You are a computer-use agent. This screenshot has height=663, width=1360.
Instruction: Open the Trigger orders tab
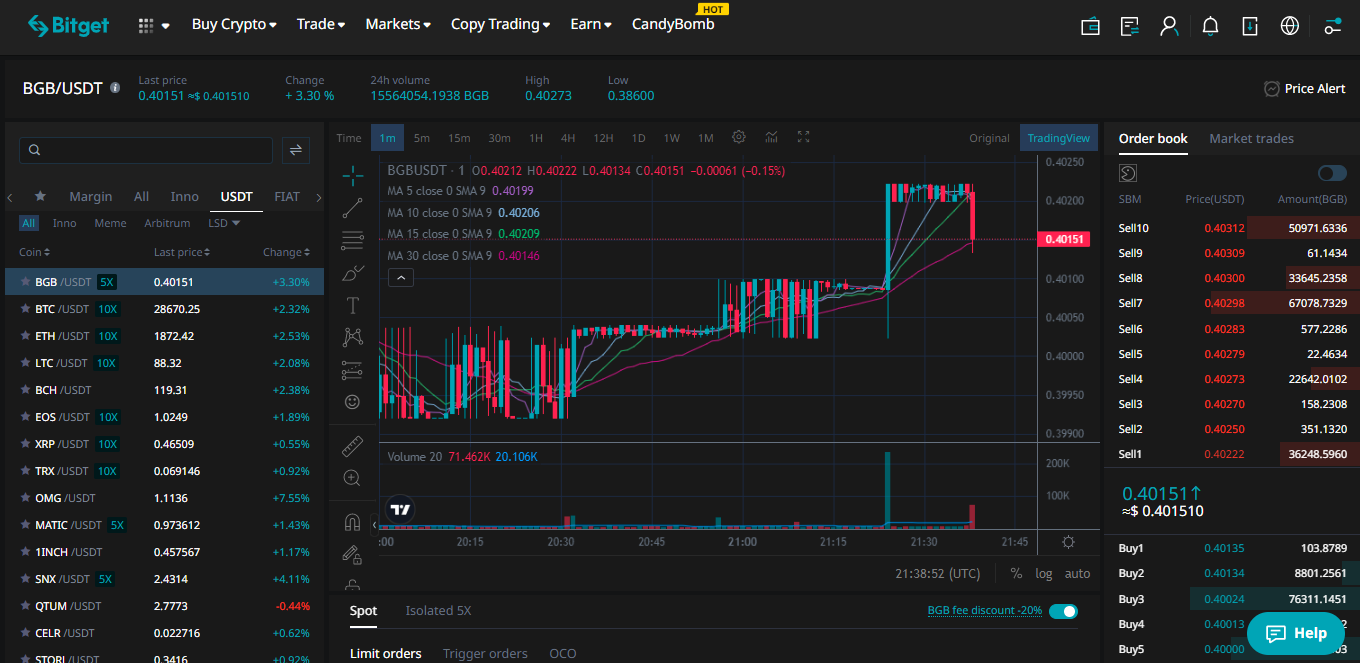point(485,653)
